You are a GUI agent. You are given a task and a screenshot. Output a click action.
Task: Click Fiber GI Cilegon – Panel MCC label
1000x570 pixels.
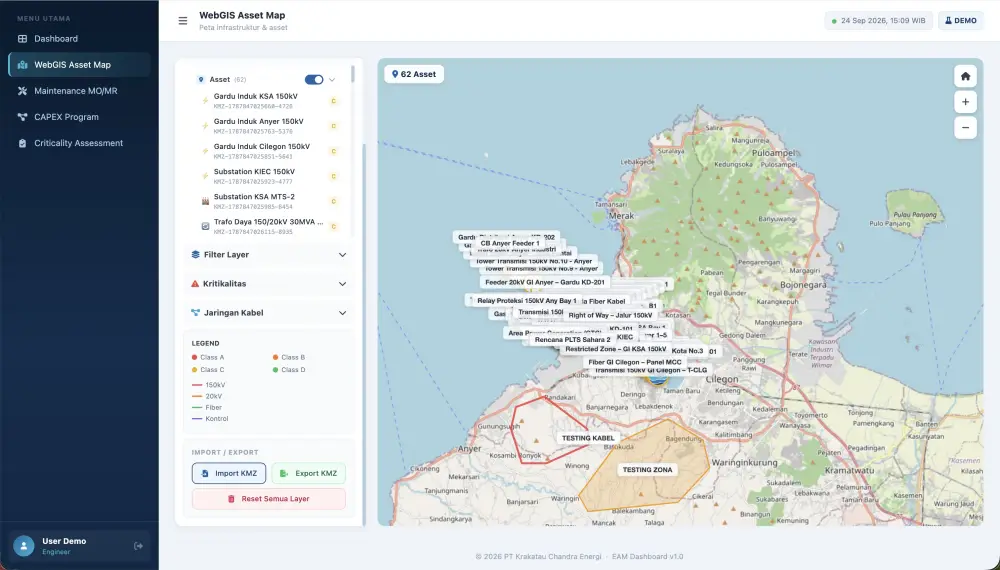click(x=635, y=362)
